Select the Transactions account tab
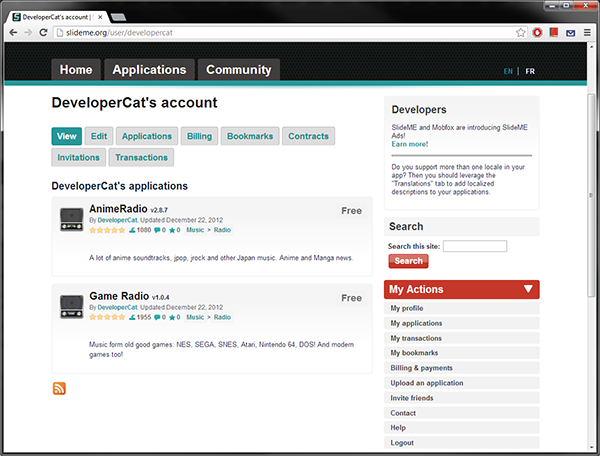Viewport: 600px width, 456px height. coord(141,158)
